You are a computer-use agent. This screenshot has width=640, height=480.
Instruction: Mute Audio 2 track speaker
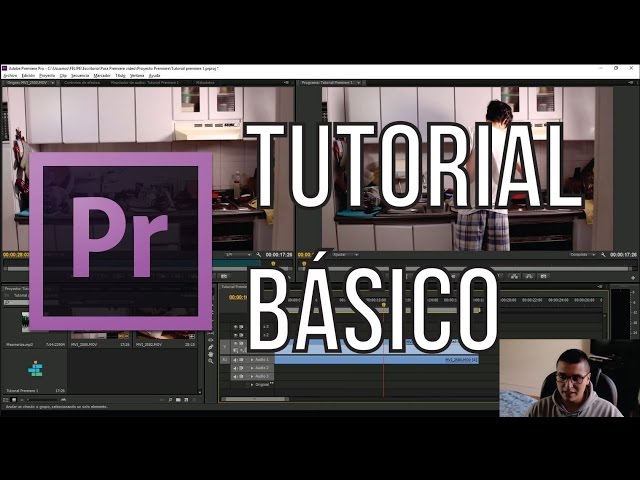click(x=236, y=368)
